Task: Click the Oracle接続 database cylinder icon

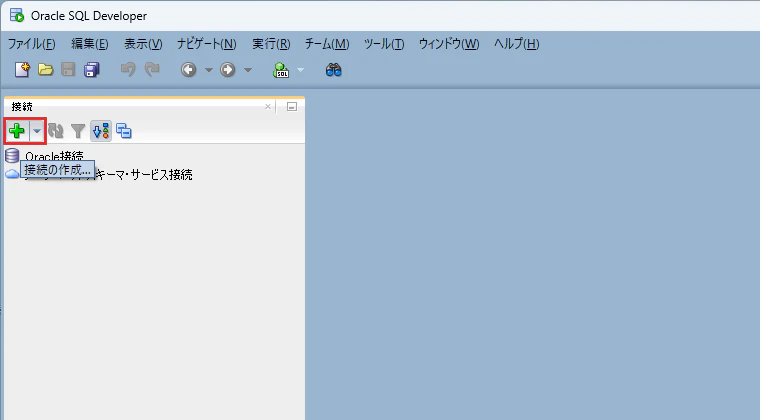Action: 12,156
